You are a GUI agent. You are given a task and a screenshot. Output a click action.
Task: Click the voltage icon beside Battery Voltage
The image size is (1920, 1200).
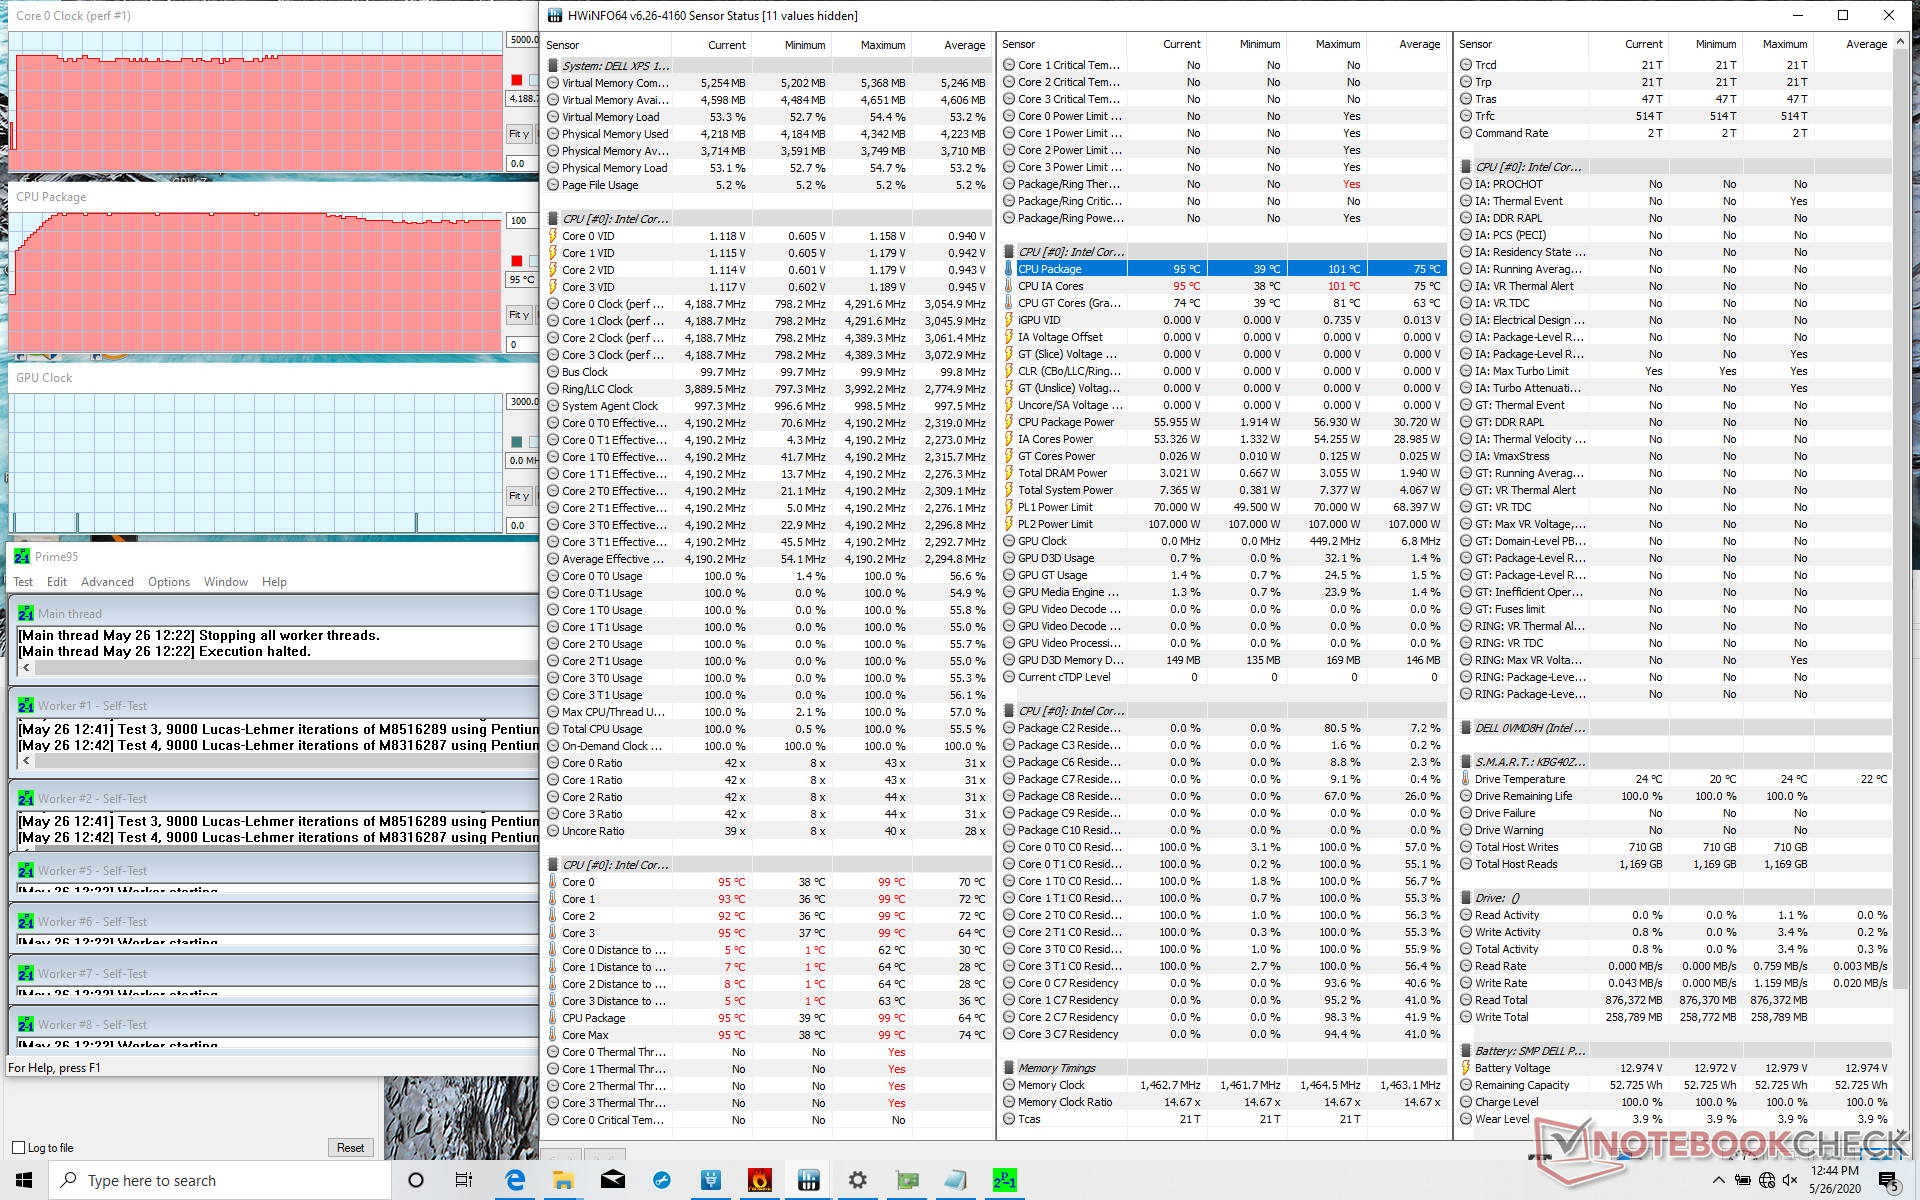point(1466,1067)
